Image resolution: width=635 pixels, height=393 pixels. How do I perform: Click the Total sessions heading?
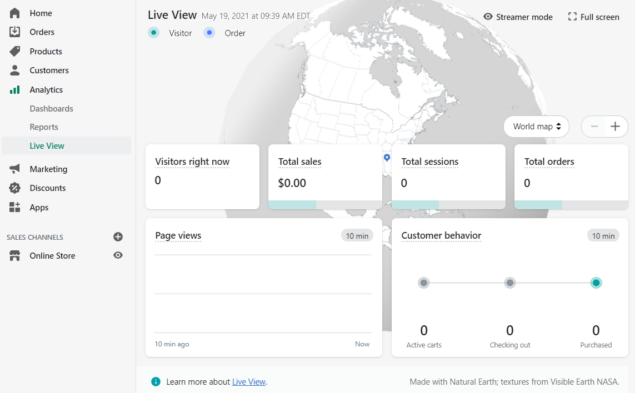pos(430,161)
